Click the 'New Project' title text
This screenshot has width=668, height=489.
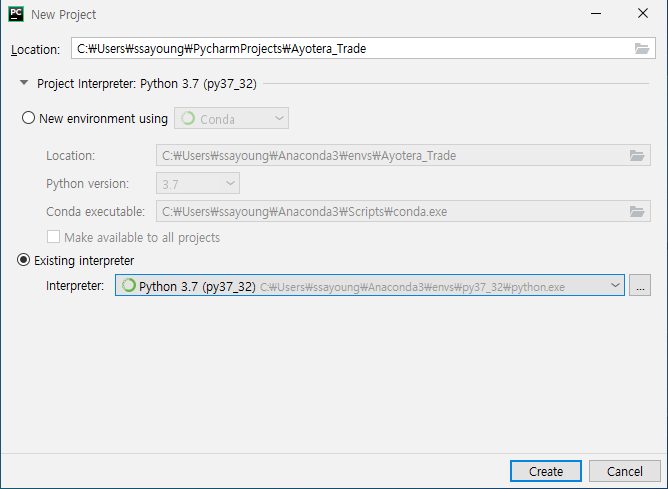coord(63,14)
